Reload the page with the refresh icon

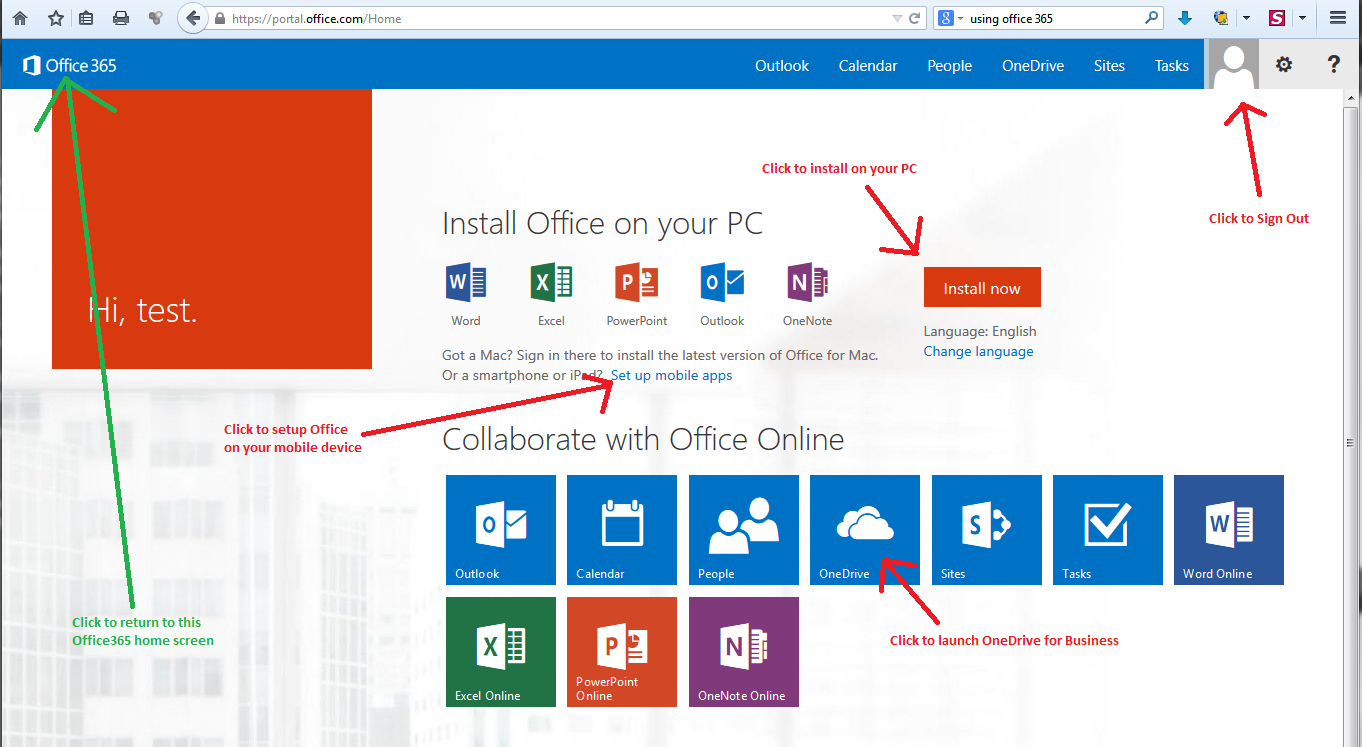coord(914,18)
